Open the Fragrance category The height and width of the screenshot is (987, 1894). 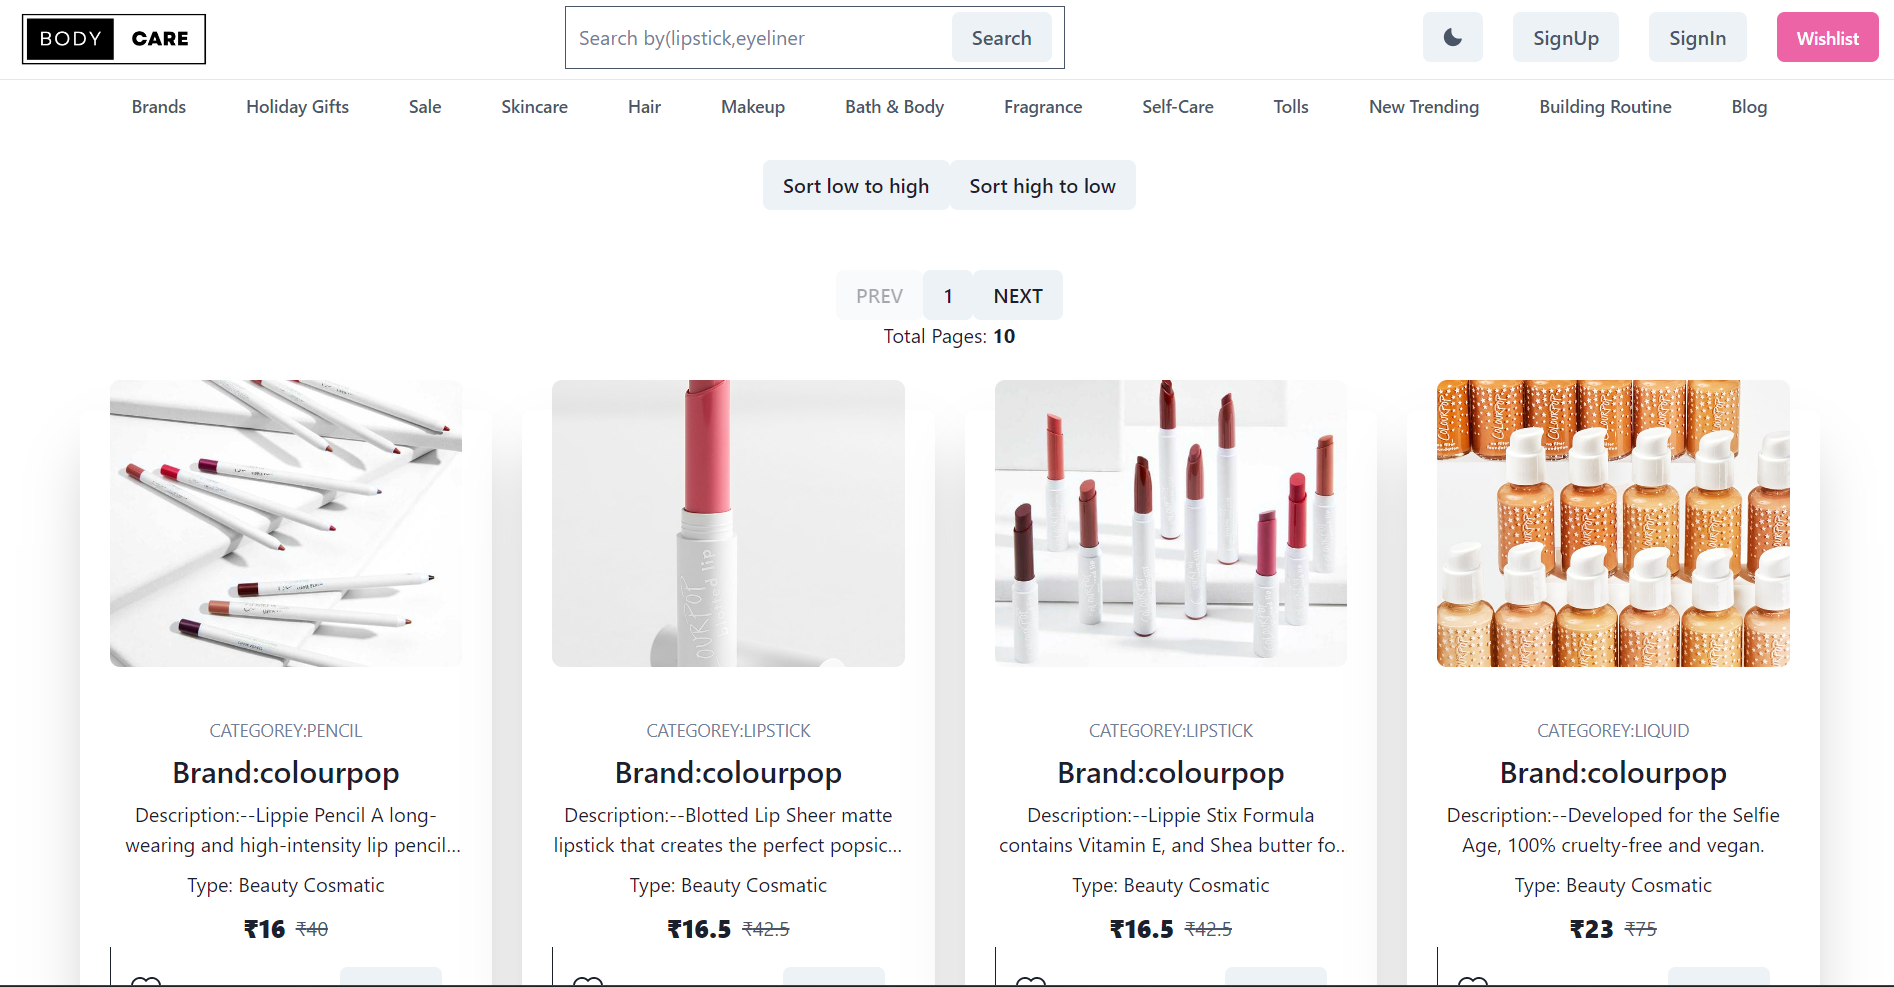[1042, 106]
